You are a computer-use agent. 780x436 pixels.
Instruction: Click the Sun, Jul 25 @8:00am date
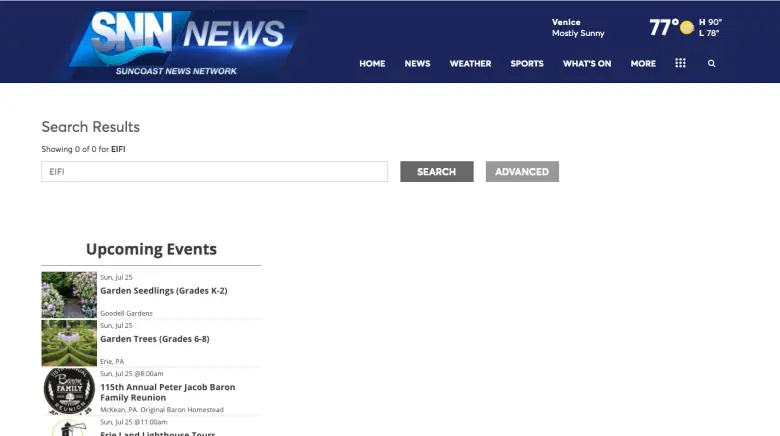(131, 373)
